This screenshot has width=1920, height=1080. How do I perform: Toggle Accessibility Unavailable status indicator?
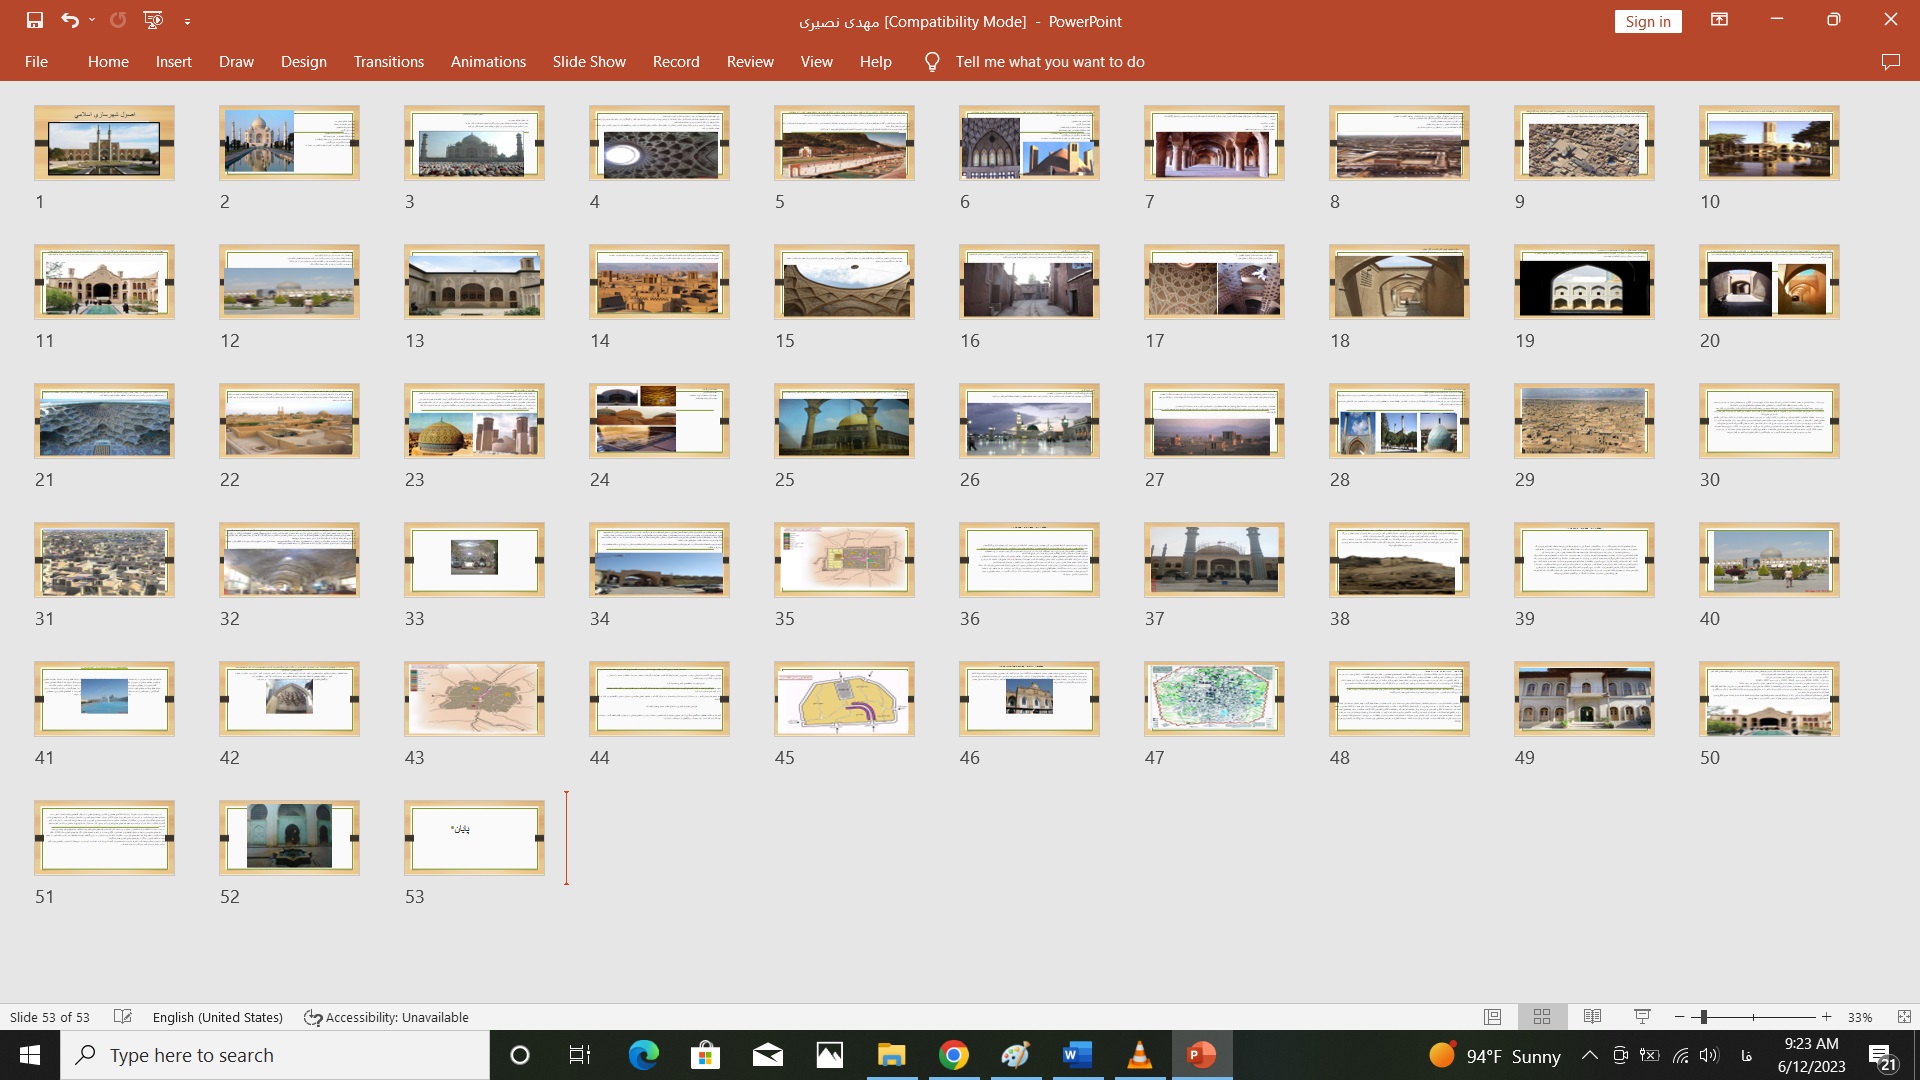pyautogui.click(x=386, y=1017)
